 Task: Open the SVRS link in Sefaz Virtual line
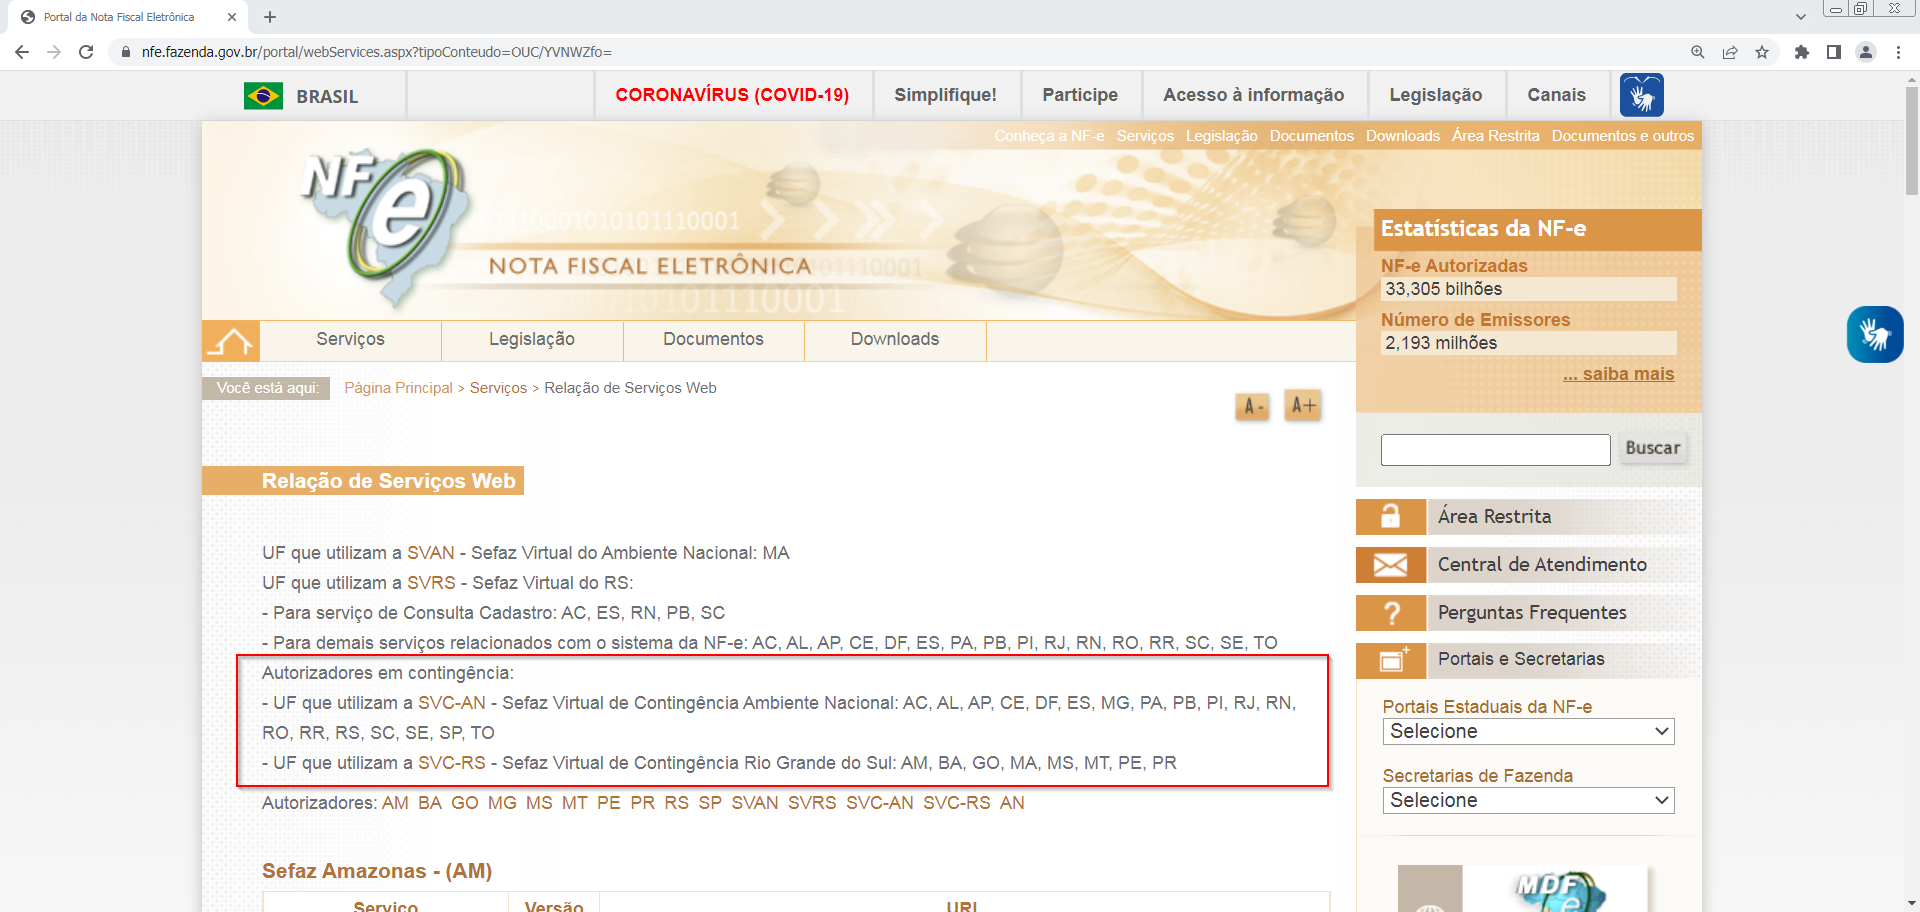pos(431,583)
